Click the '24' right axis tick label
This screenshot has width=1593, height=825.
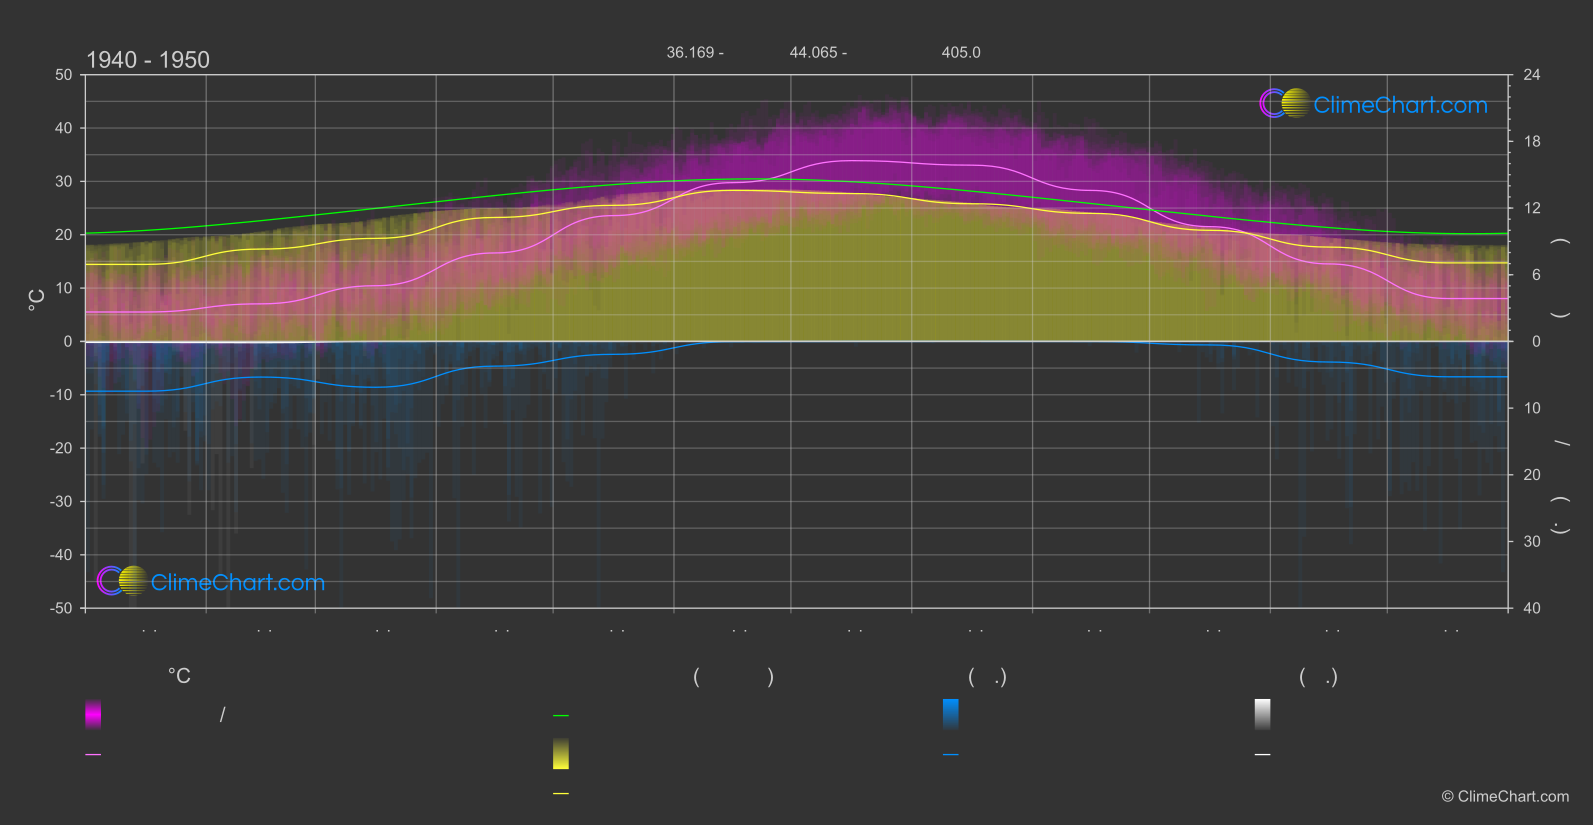(1532, 75)
